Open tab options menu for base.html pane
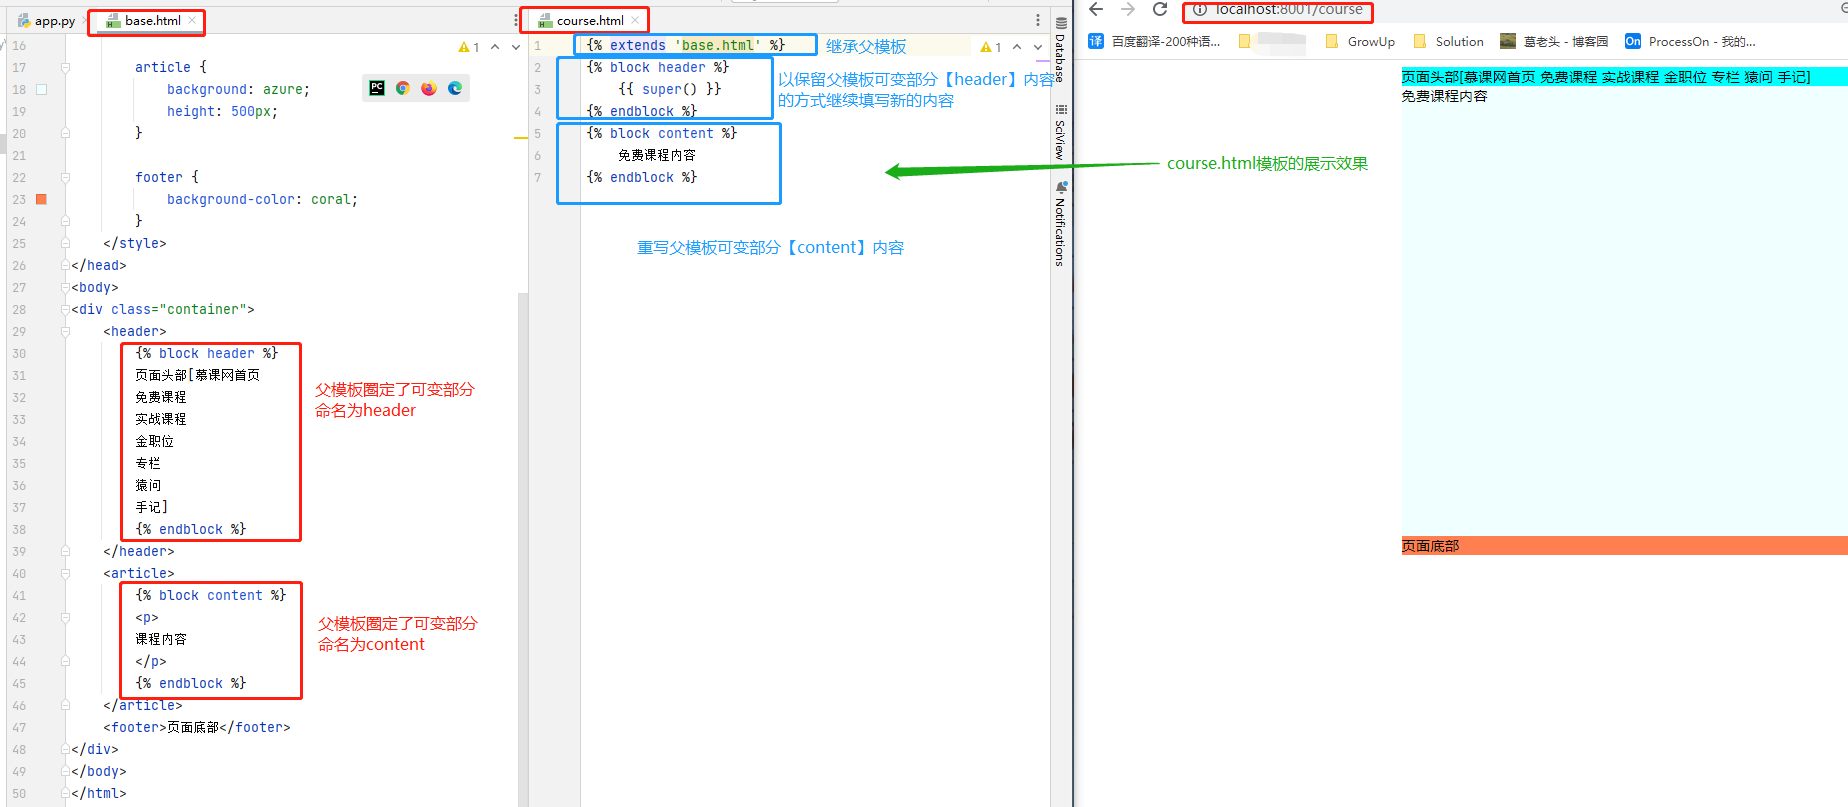The height and width of the screenshot is (807, 1848). point(516,20)
